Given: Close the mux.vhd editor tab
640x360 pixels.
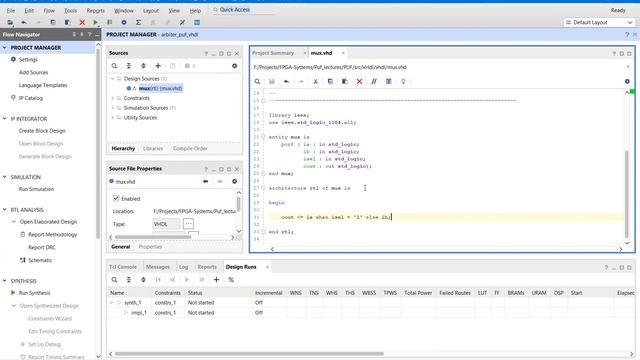Looking at the screenshot, I should point(343,53).
